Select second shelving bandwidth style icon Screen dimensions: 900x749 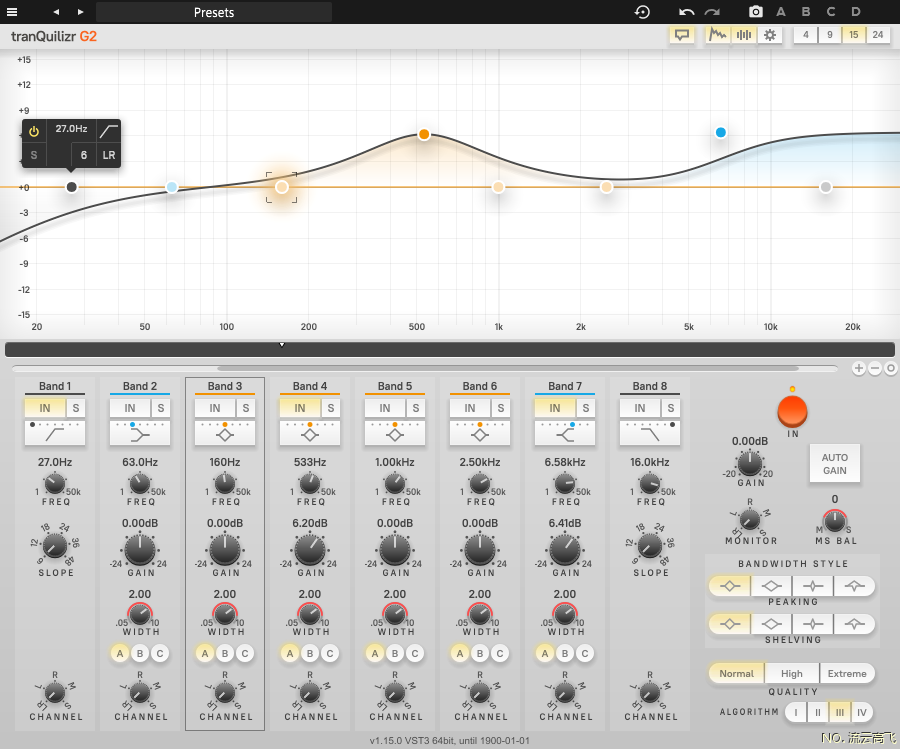coord(771,624)
